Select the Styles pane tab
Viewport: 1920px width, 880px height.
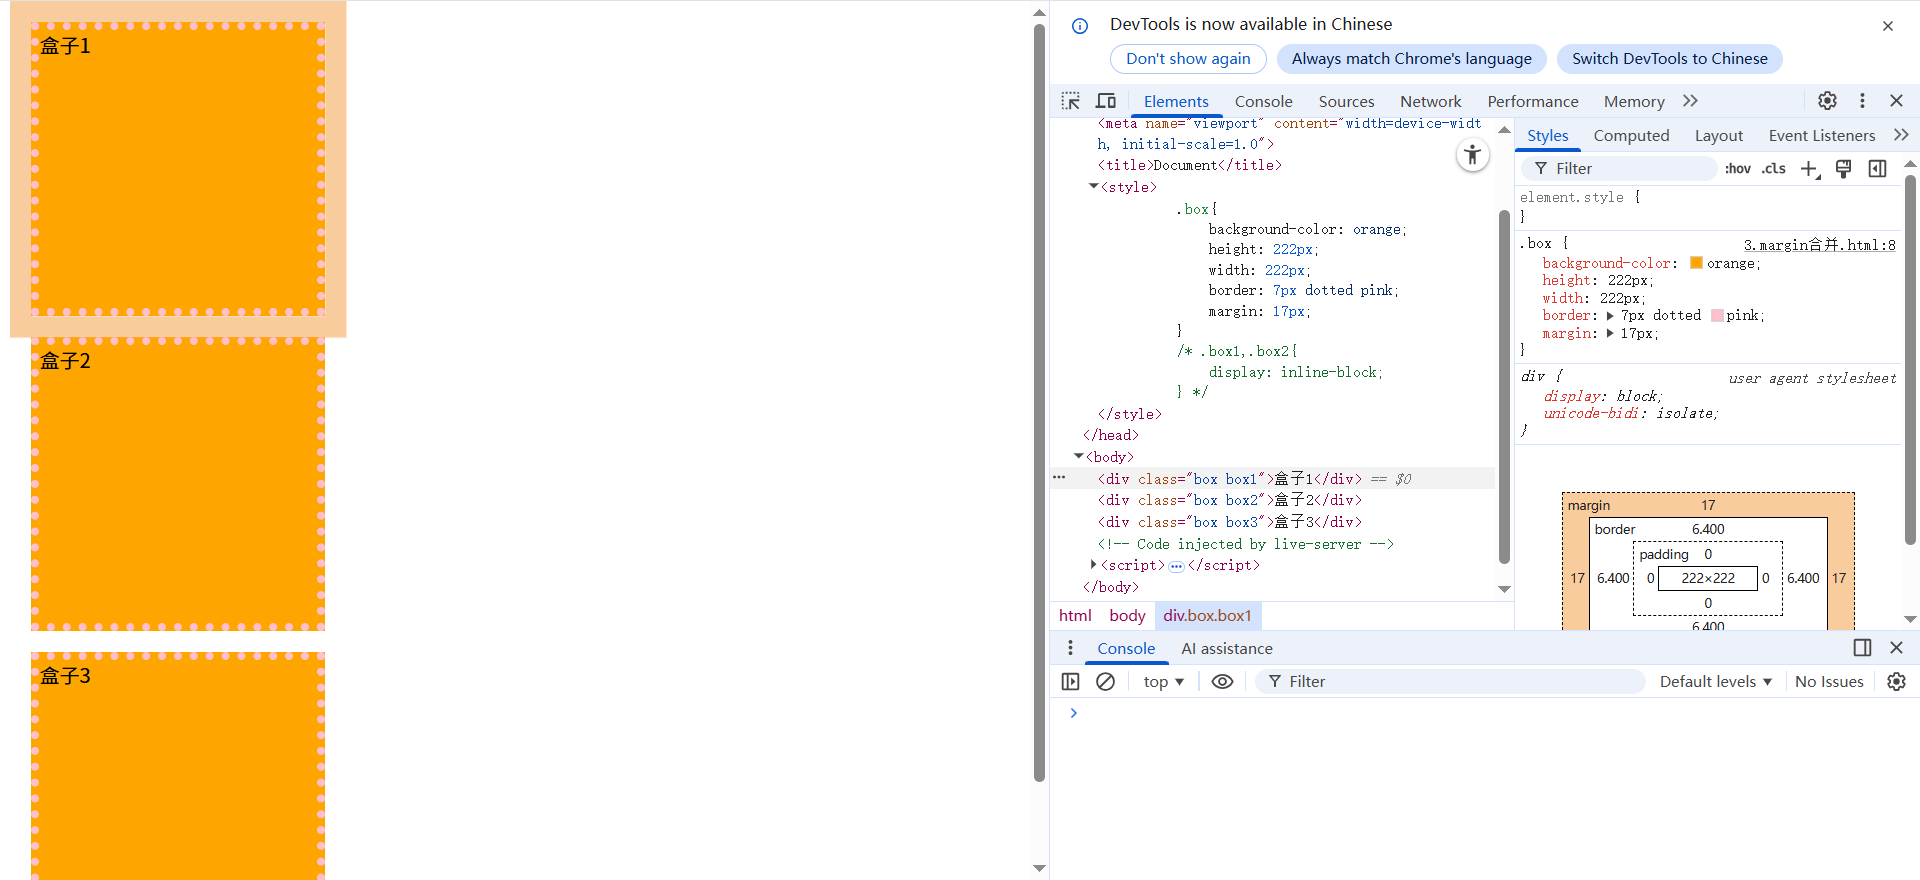1547,135
